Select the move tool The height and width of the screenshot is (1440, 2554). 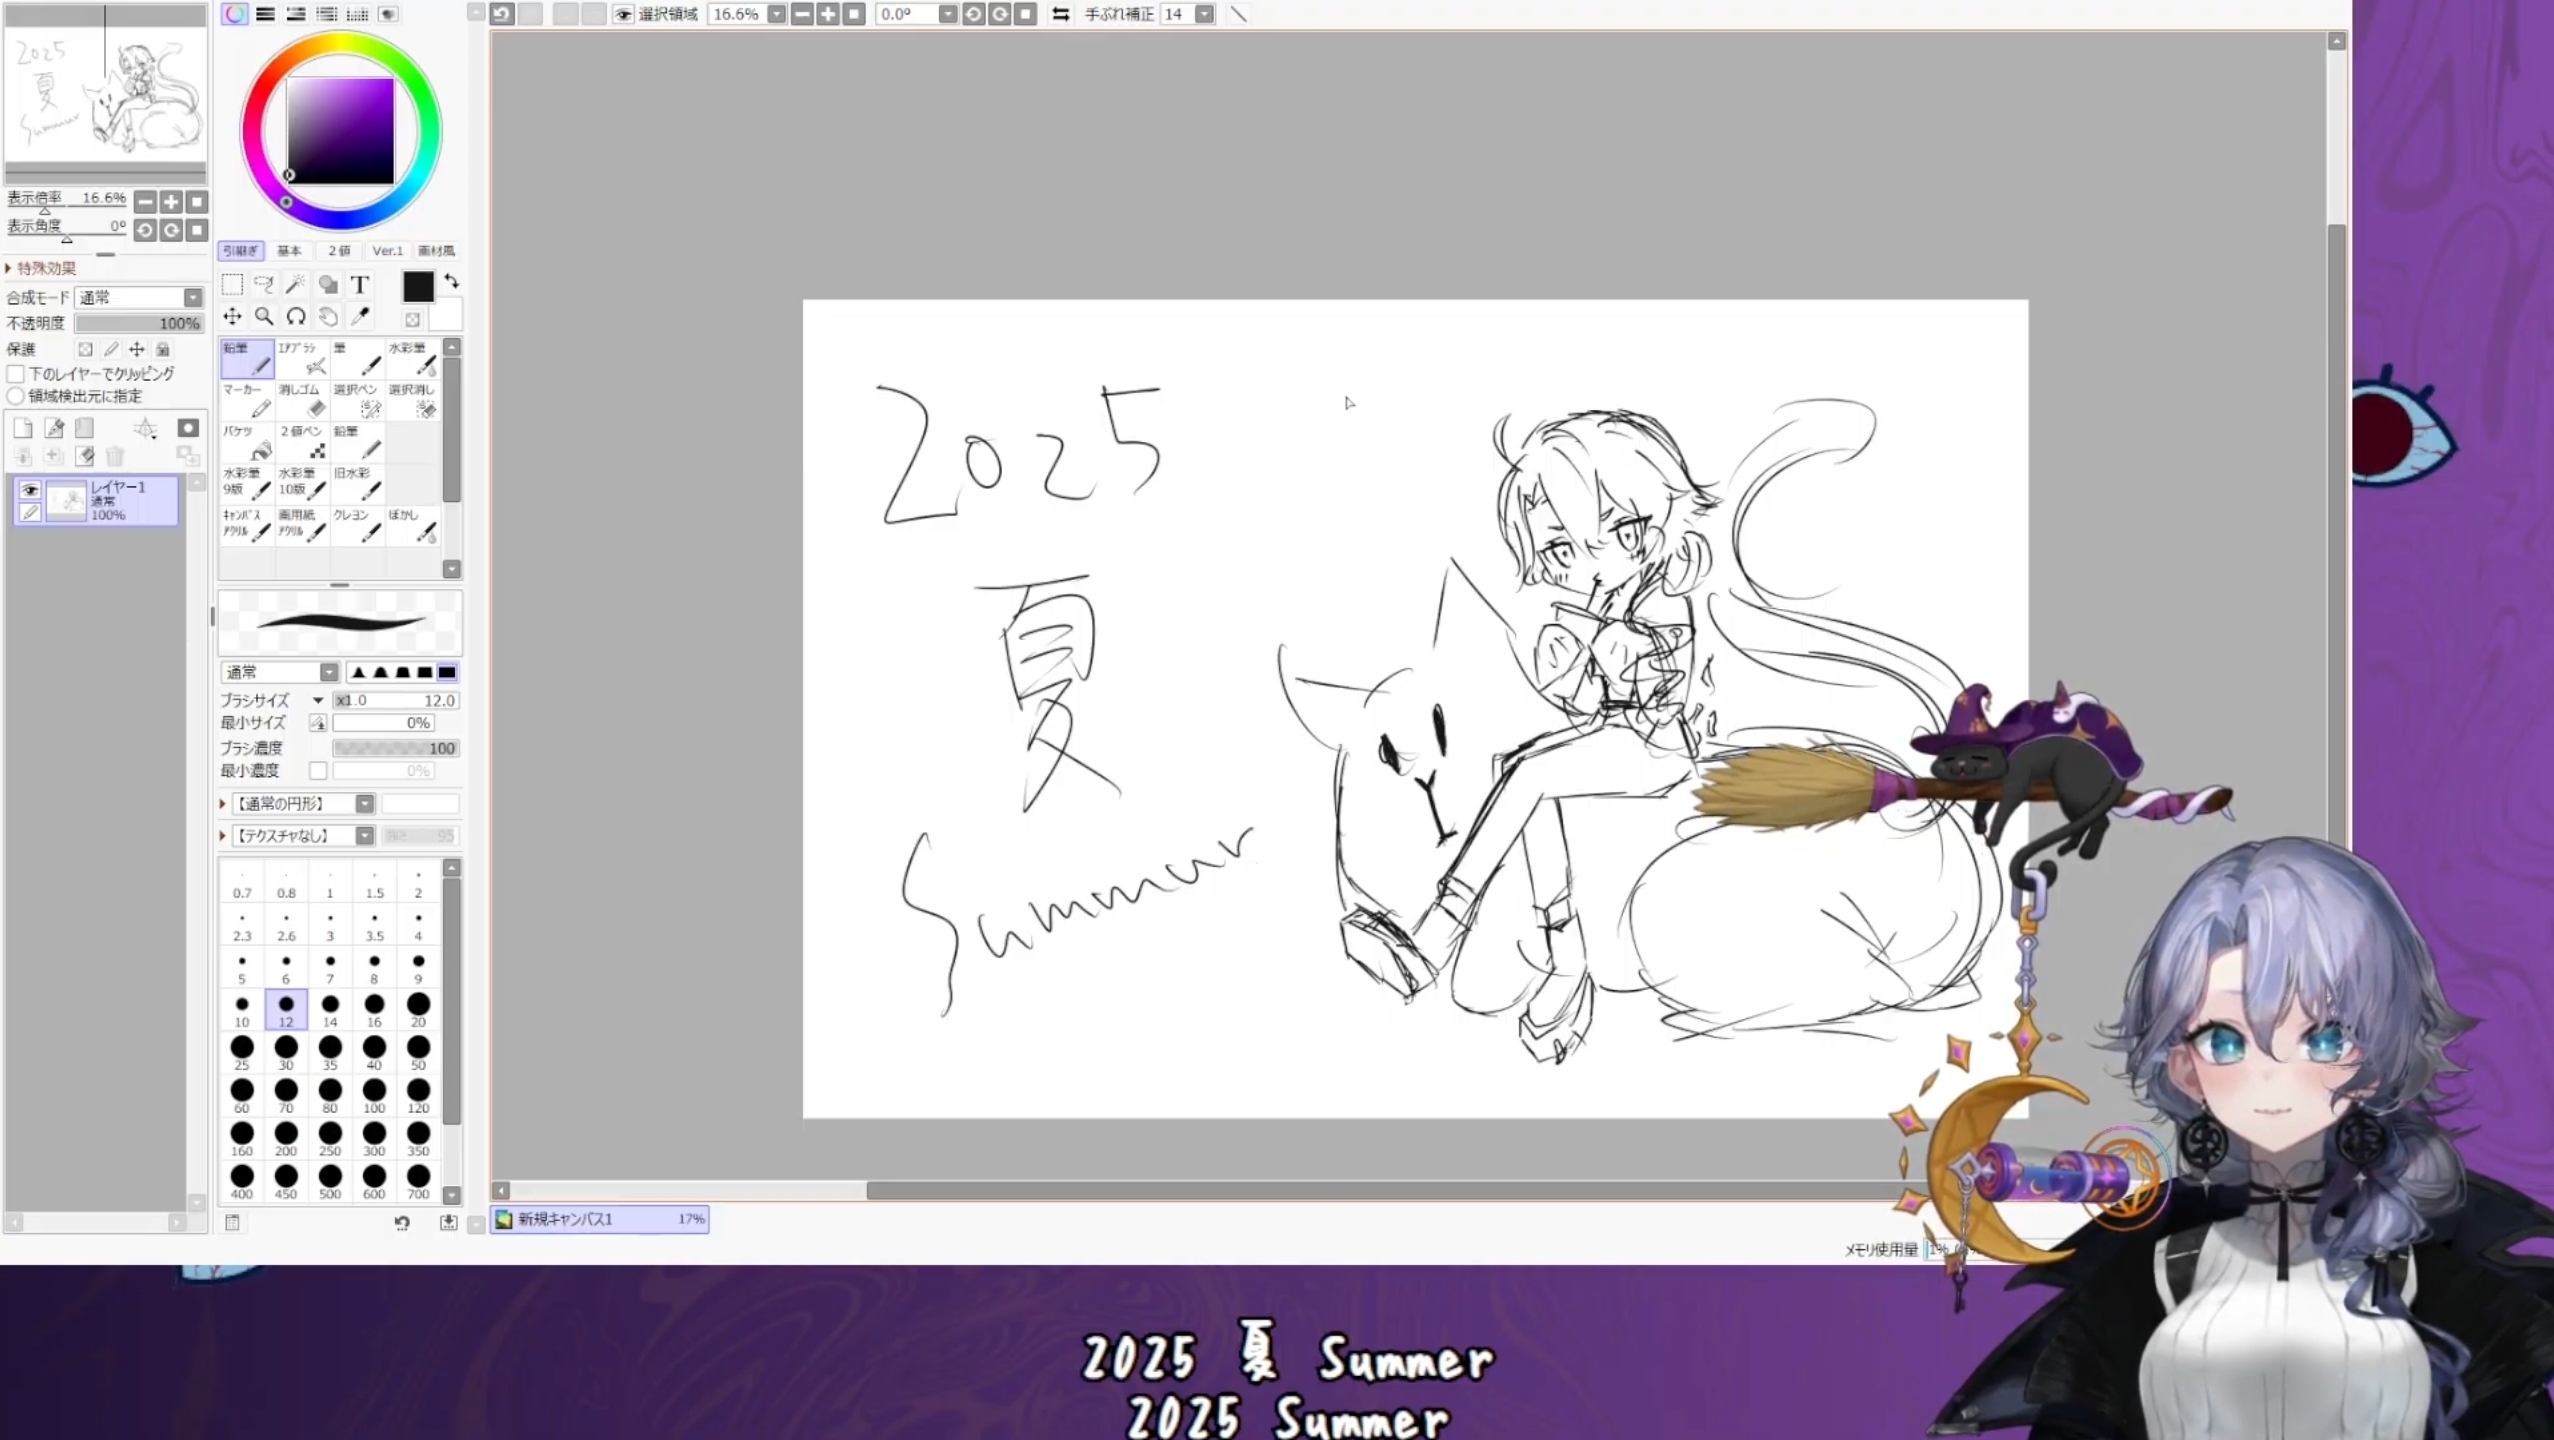(232, 317)
